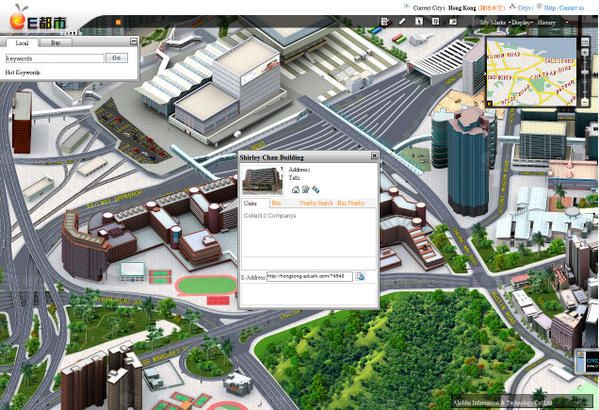Select the note/mark tool in the toolbar

click(385, 22)
